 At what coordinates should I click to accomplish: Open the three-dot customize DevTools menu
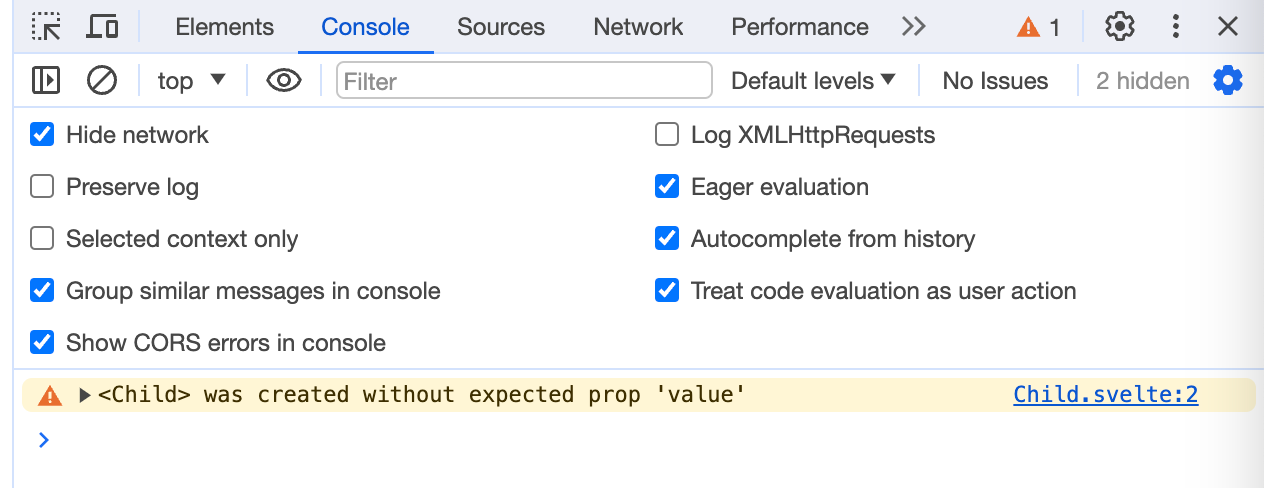1176,27
